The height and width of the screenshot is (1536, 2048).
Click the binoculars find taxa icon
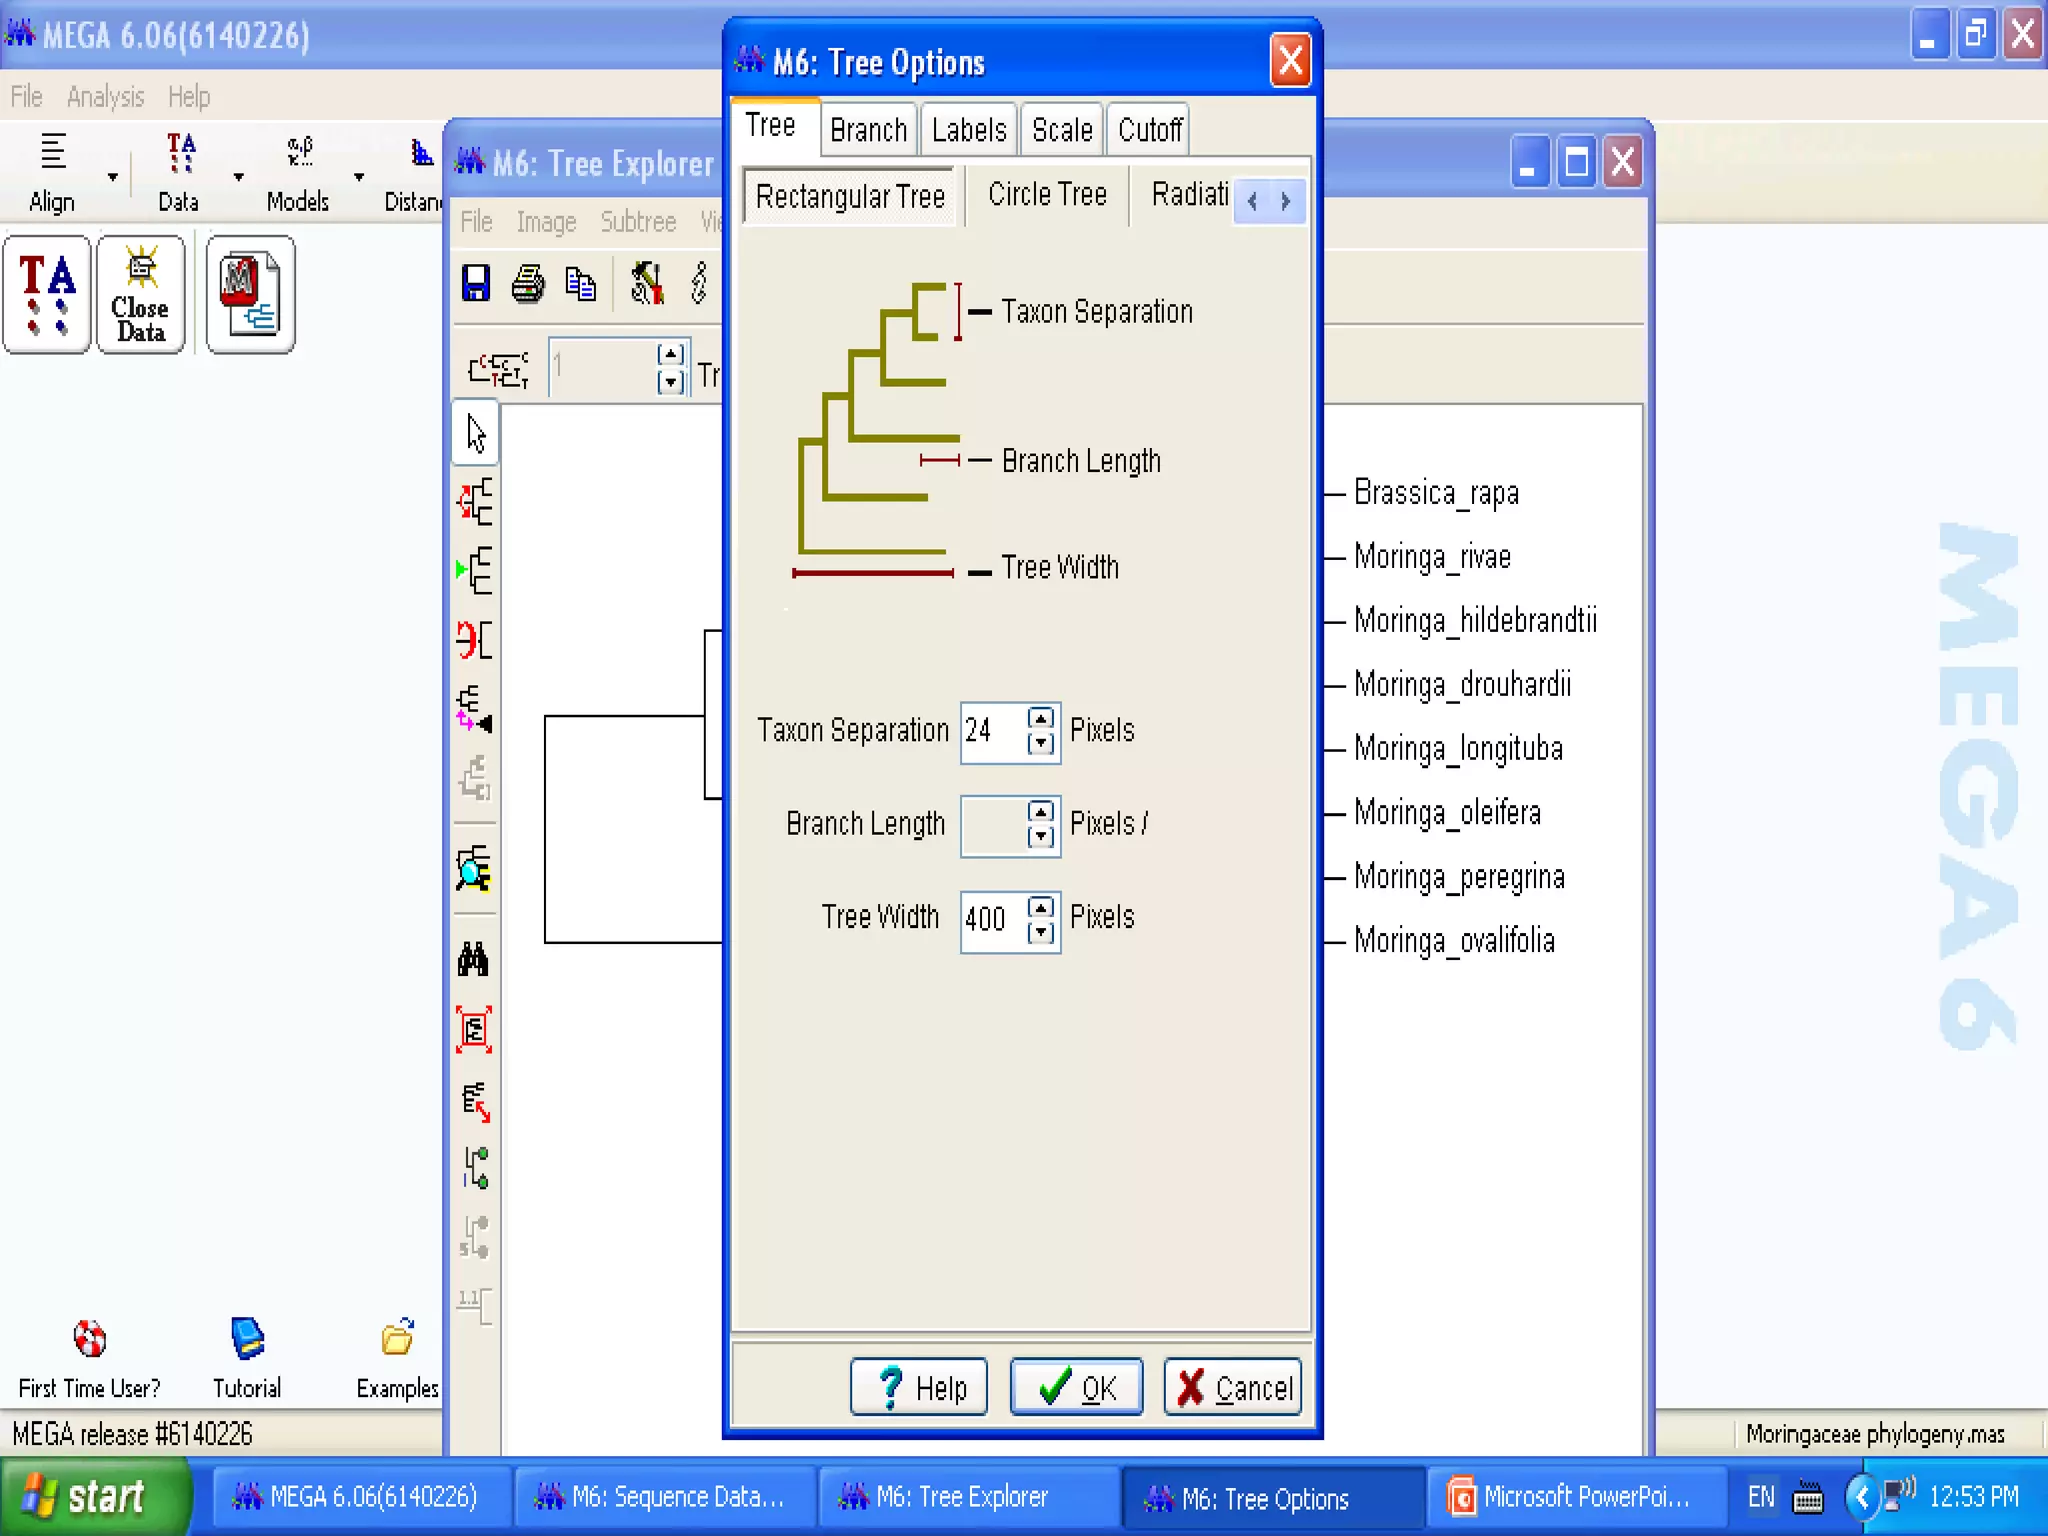point(474,960)
